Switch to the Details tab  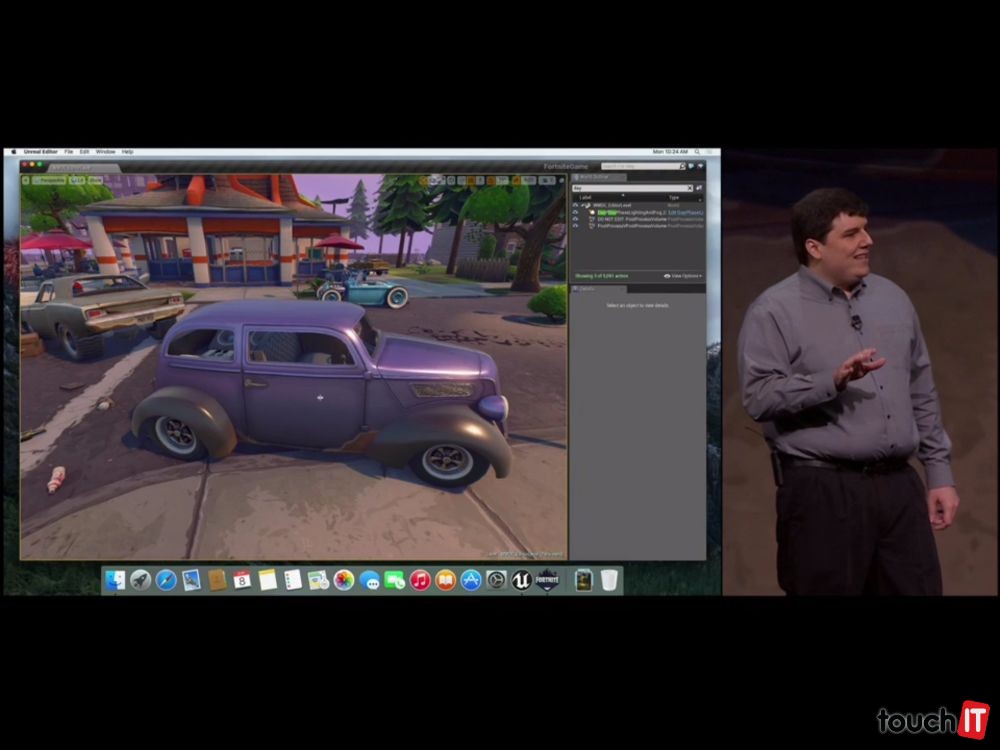[588, 288]
